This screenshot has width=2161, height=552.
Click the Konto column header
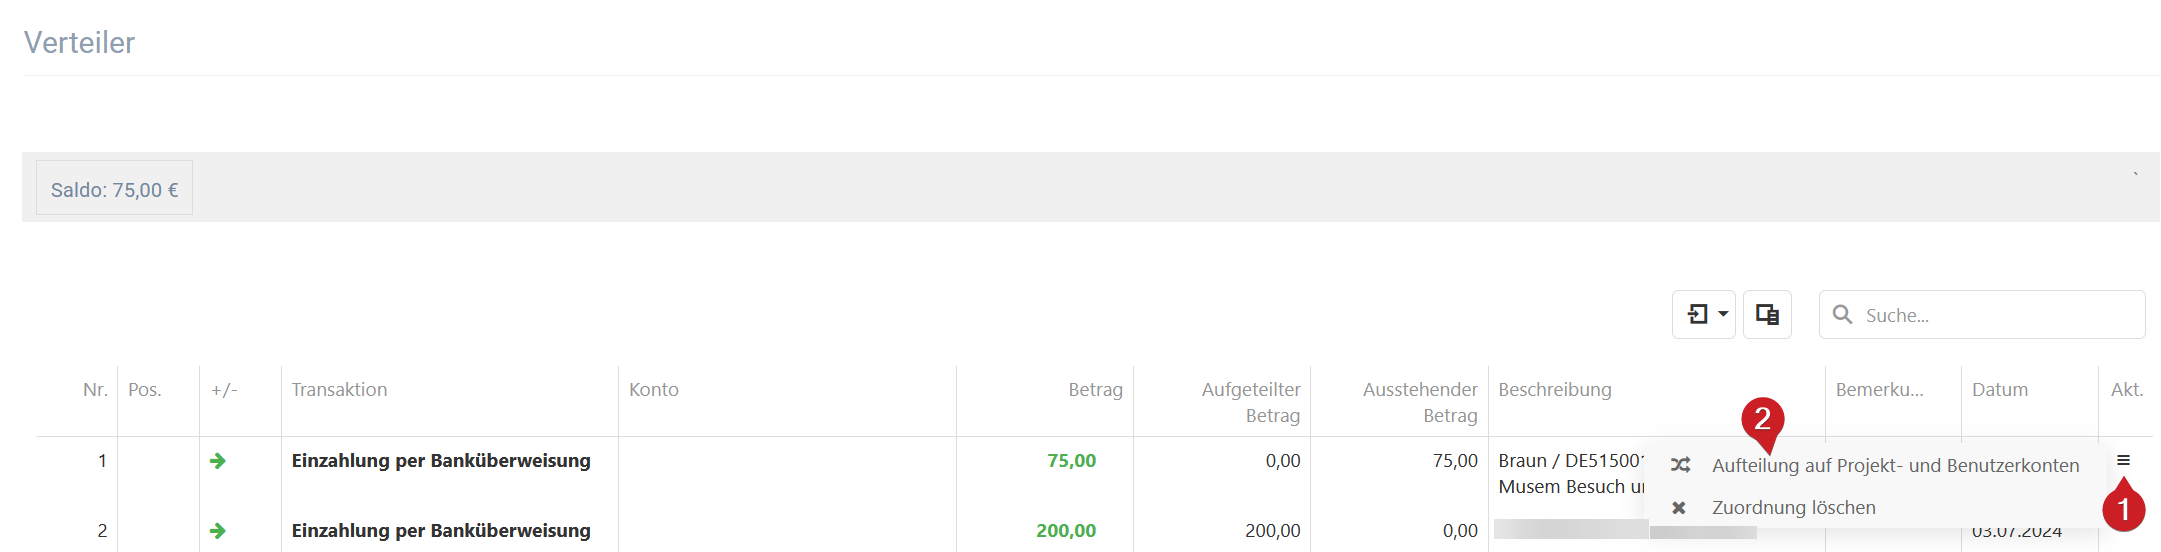653,390
